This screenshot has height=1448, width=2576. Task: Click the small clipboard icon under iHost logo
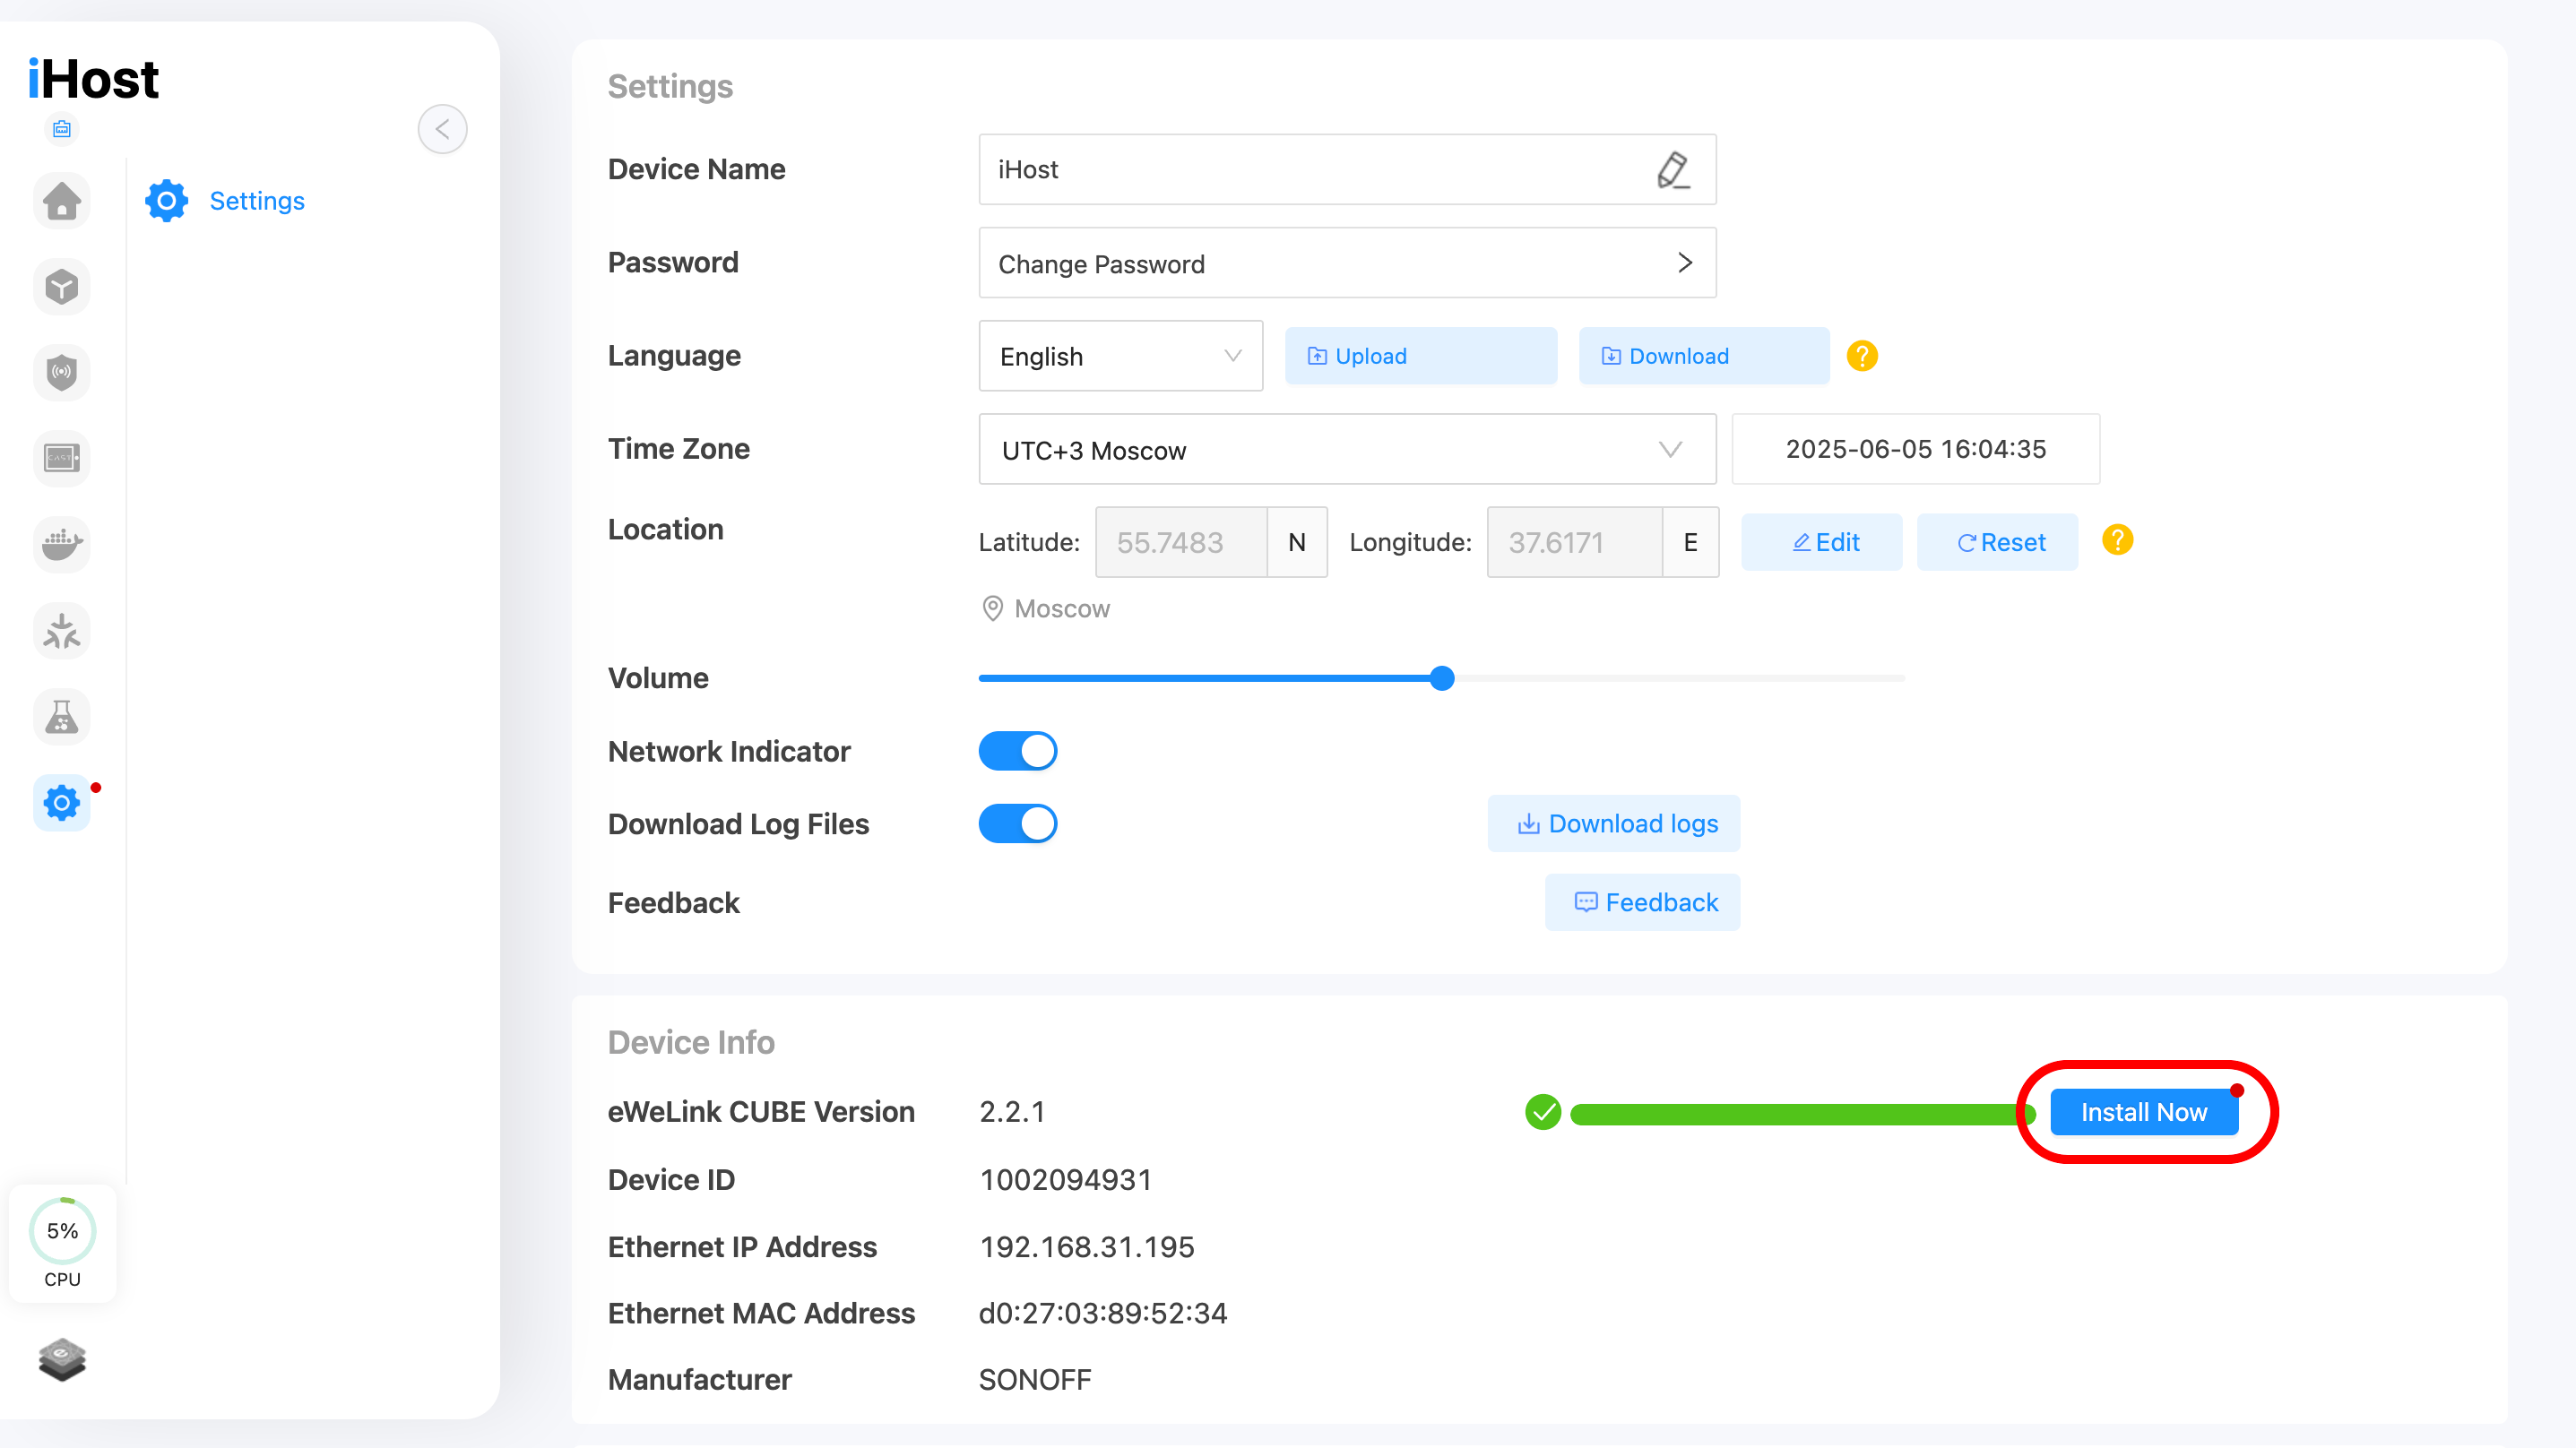(x=62, y=129)
